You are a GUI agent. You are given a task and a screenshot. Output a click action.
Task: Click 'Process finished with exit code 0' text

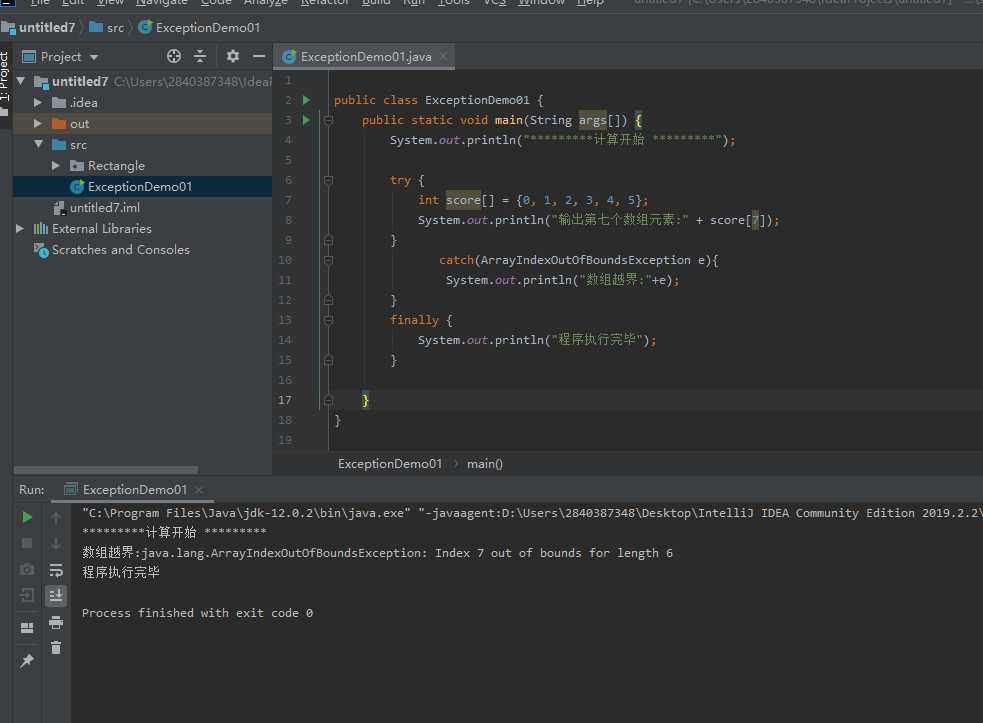[197, 613]
